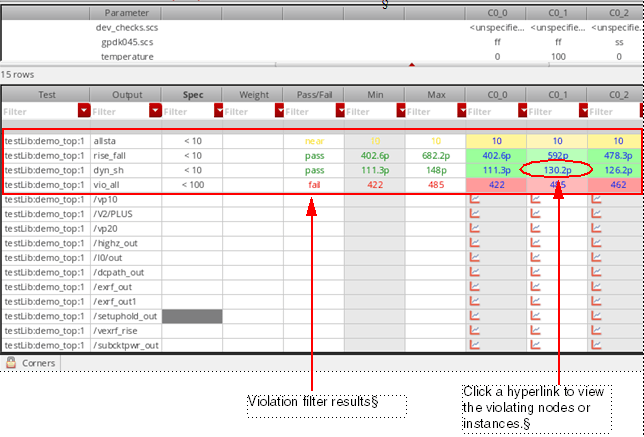Show /exrf_out waveform icon in C0_0

[475, 287]
